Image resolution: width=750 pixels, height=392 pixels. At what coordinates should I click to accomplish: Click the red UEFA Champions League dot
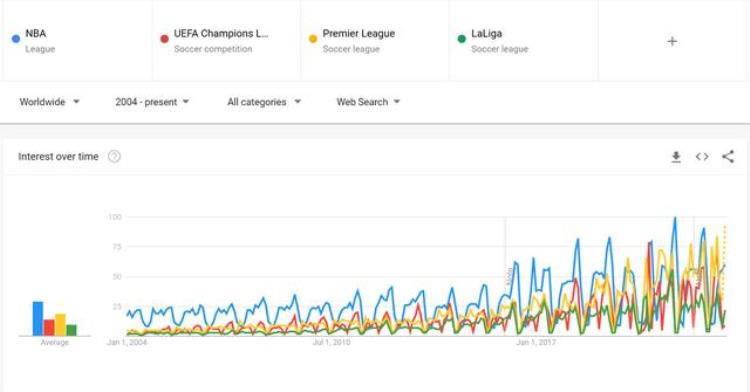(x=165, y=39)
